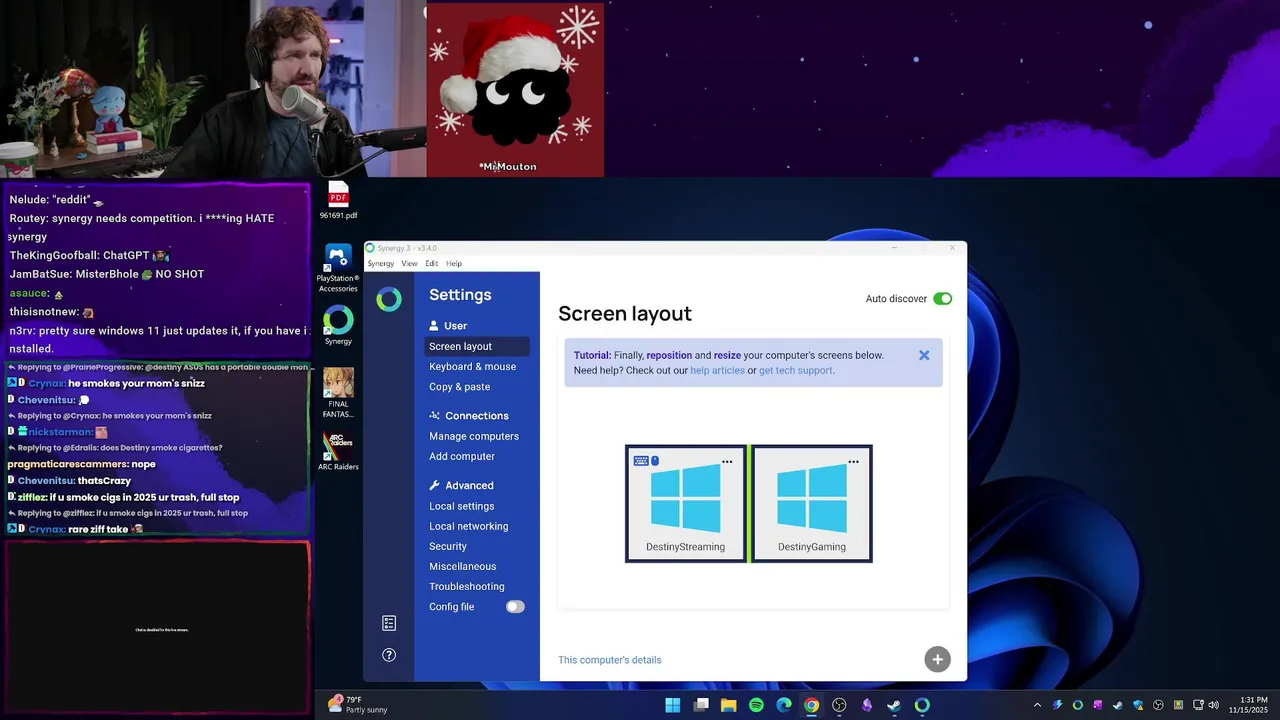The image size is (1280, 720).
Task: Select the DestinyStreaming screen tile
Action: tap(686, 503)
